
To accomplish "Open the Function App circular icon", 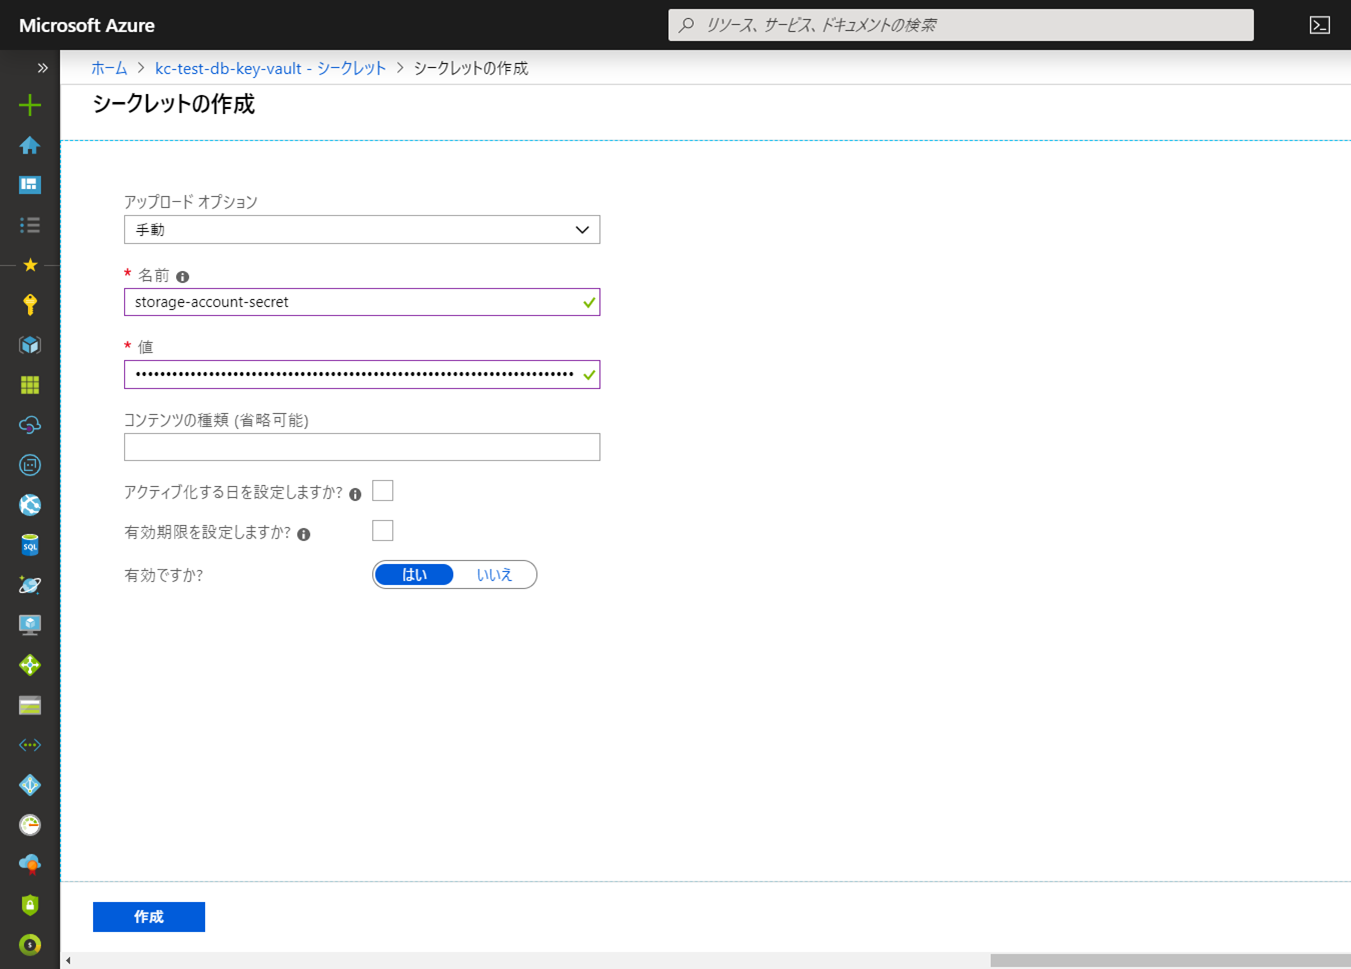I will click(30, 465).
